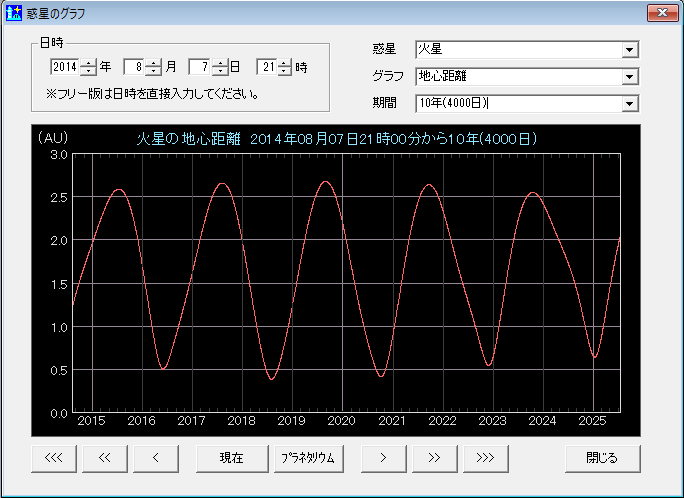Click the 閉じる close button
This screenshot has height=498, width=684.
pyautogui.click(x=602, y=458)
